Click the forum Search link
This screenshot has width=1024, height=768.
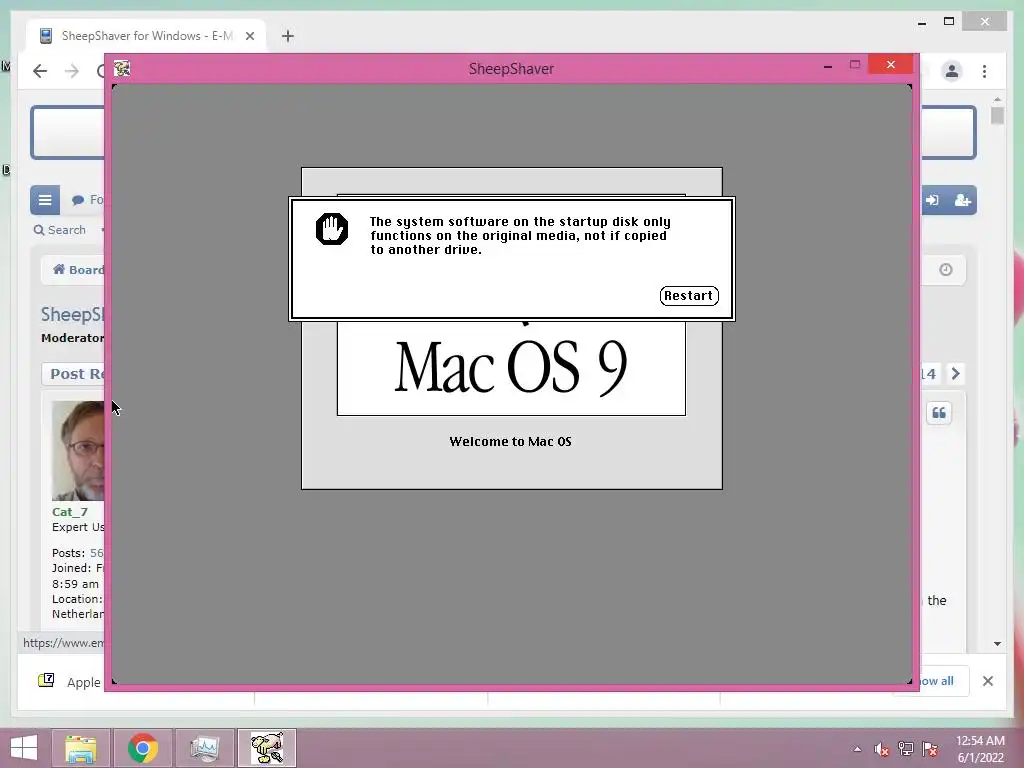coord(59,230)
